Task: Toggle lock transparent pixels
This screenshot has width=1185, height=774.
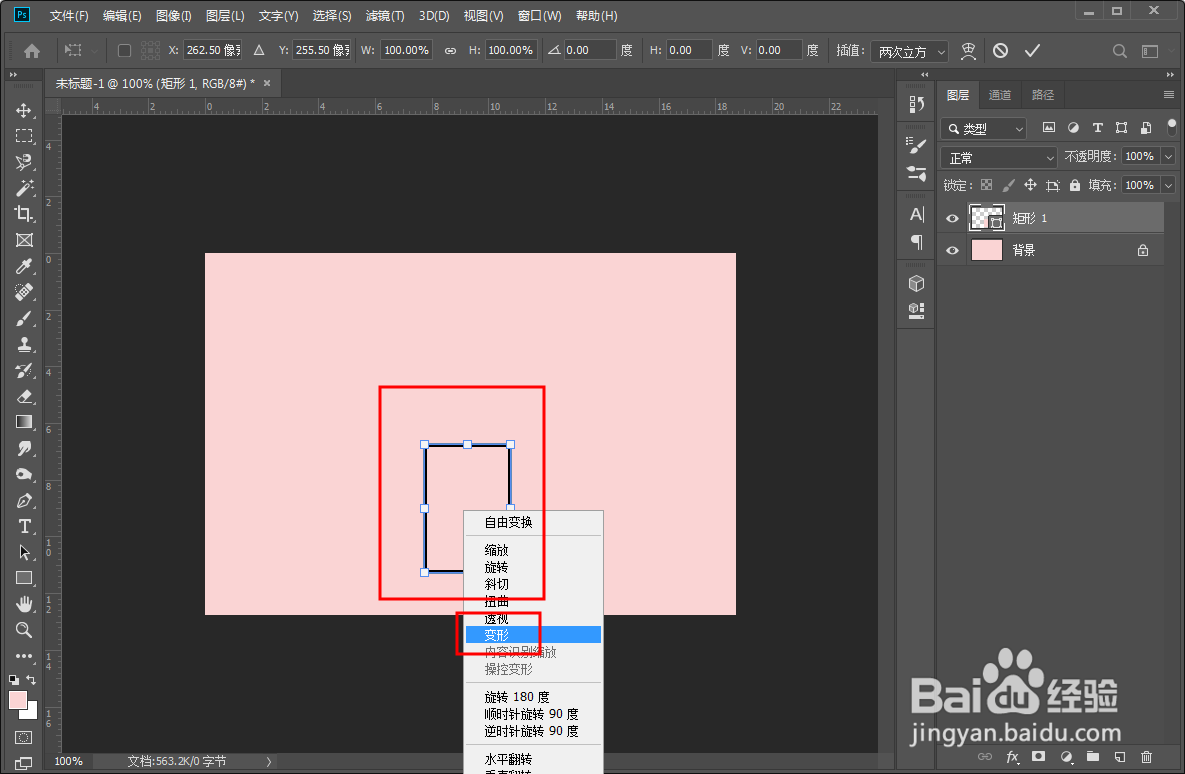Action: point(986,185)
